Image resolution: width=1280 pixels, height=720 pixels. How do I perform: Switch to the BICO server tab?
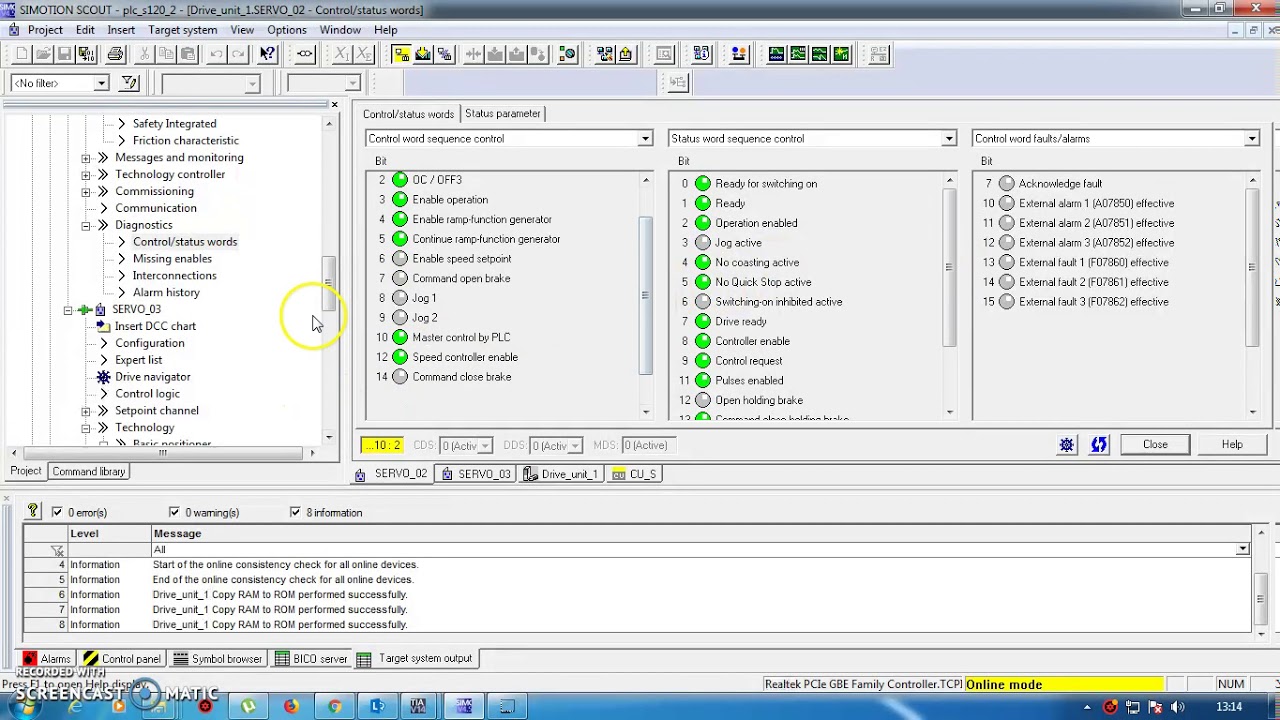pos(311,659)
